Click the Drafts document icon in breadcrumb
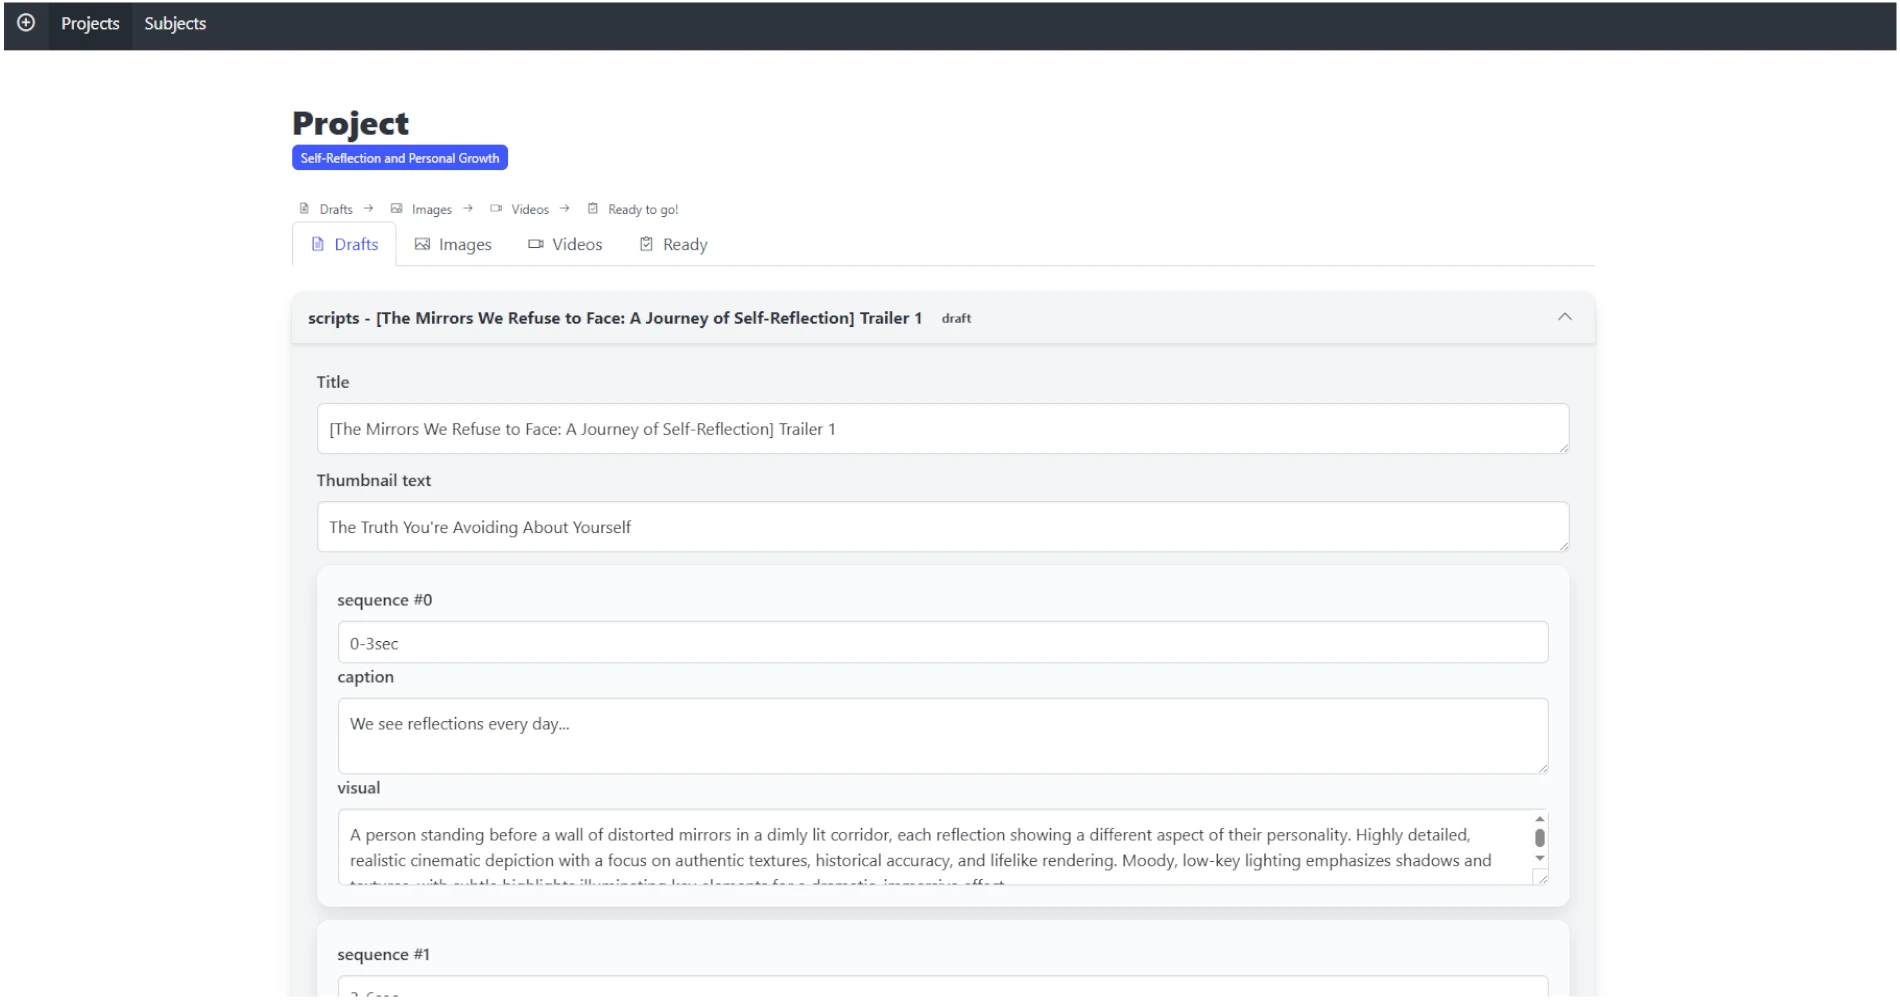Viewport: 1900px width, 1000px height. tap(304, 209)
